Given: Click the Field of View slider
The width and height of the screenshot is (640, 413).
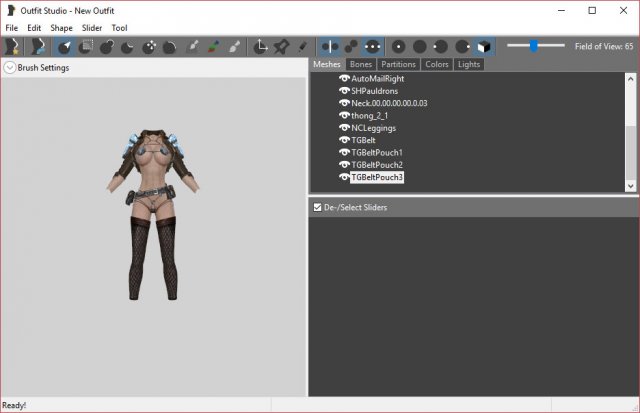Looking at the screenshot, I should pos(534,45).
